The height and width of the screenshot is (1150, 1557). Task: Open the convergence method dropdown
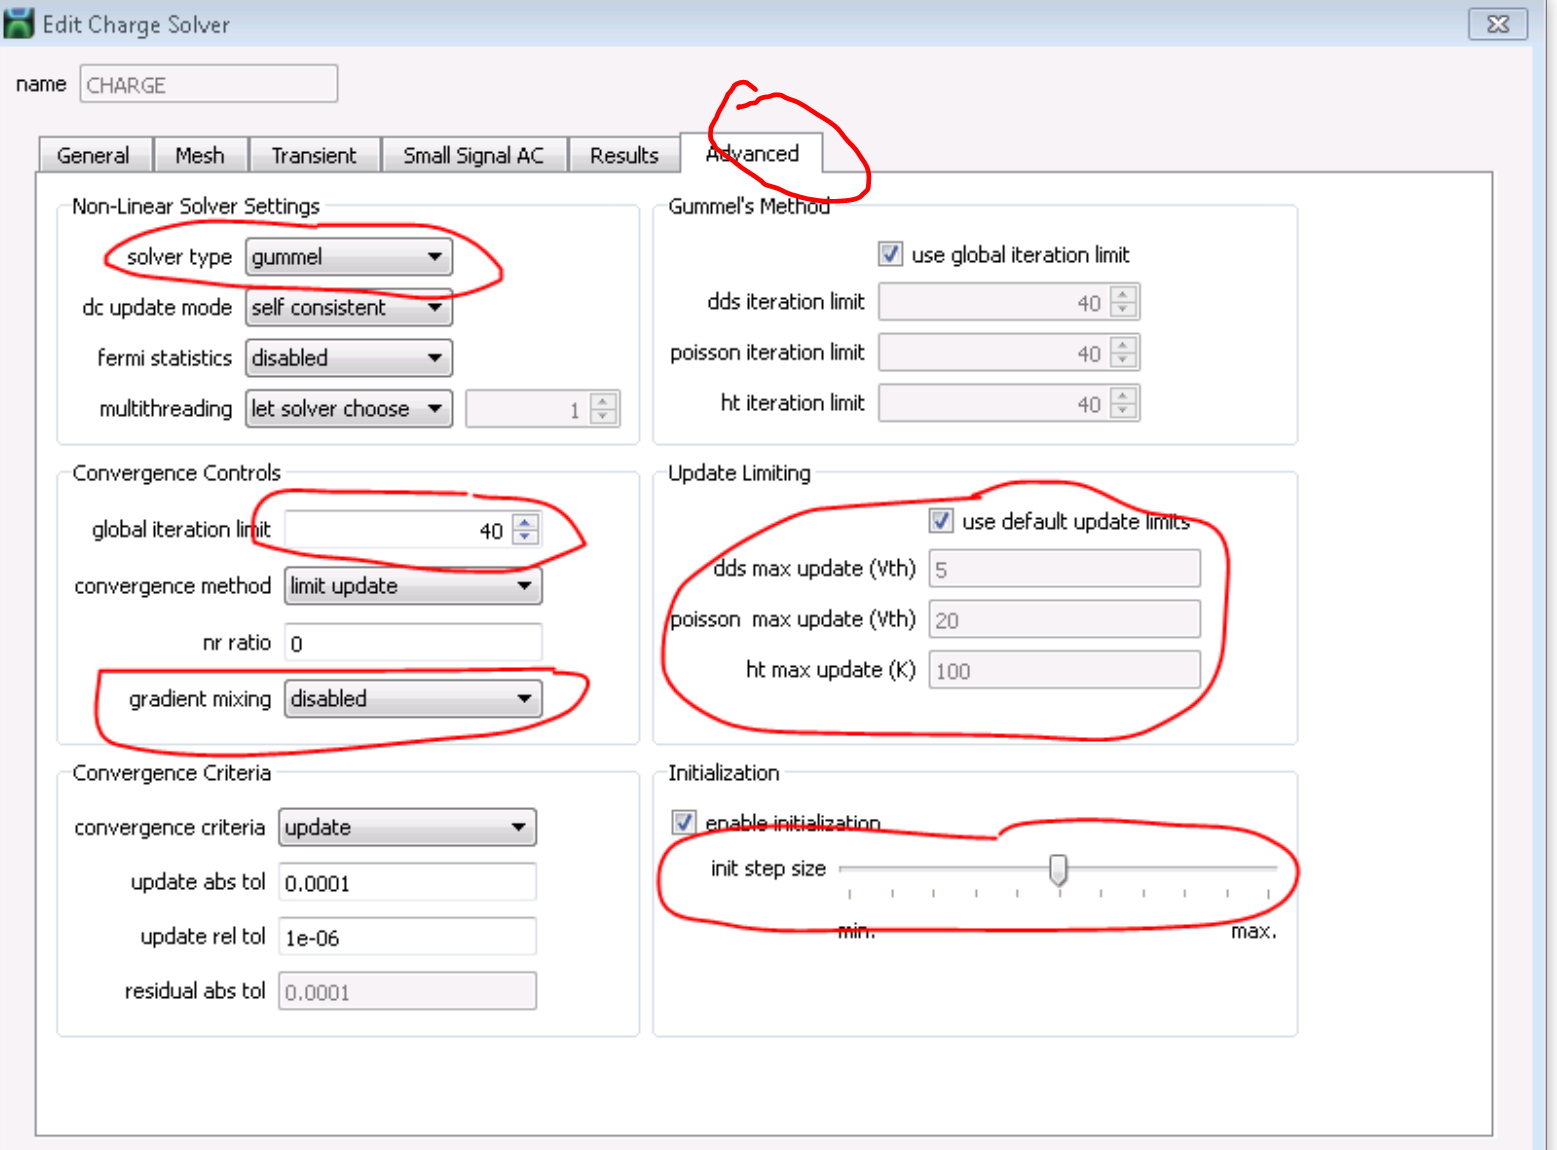pos(413,586)
